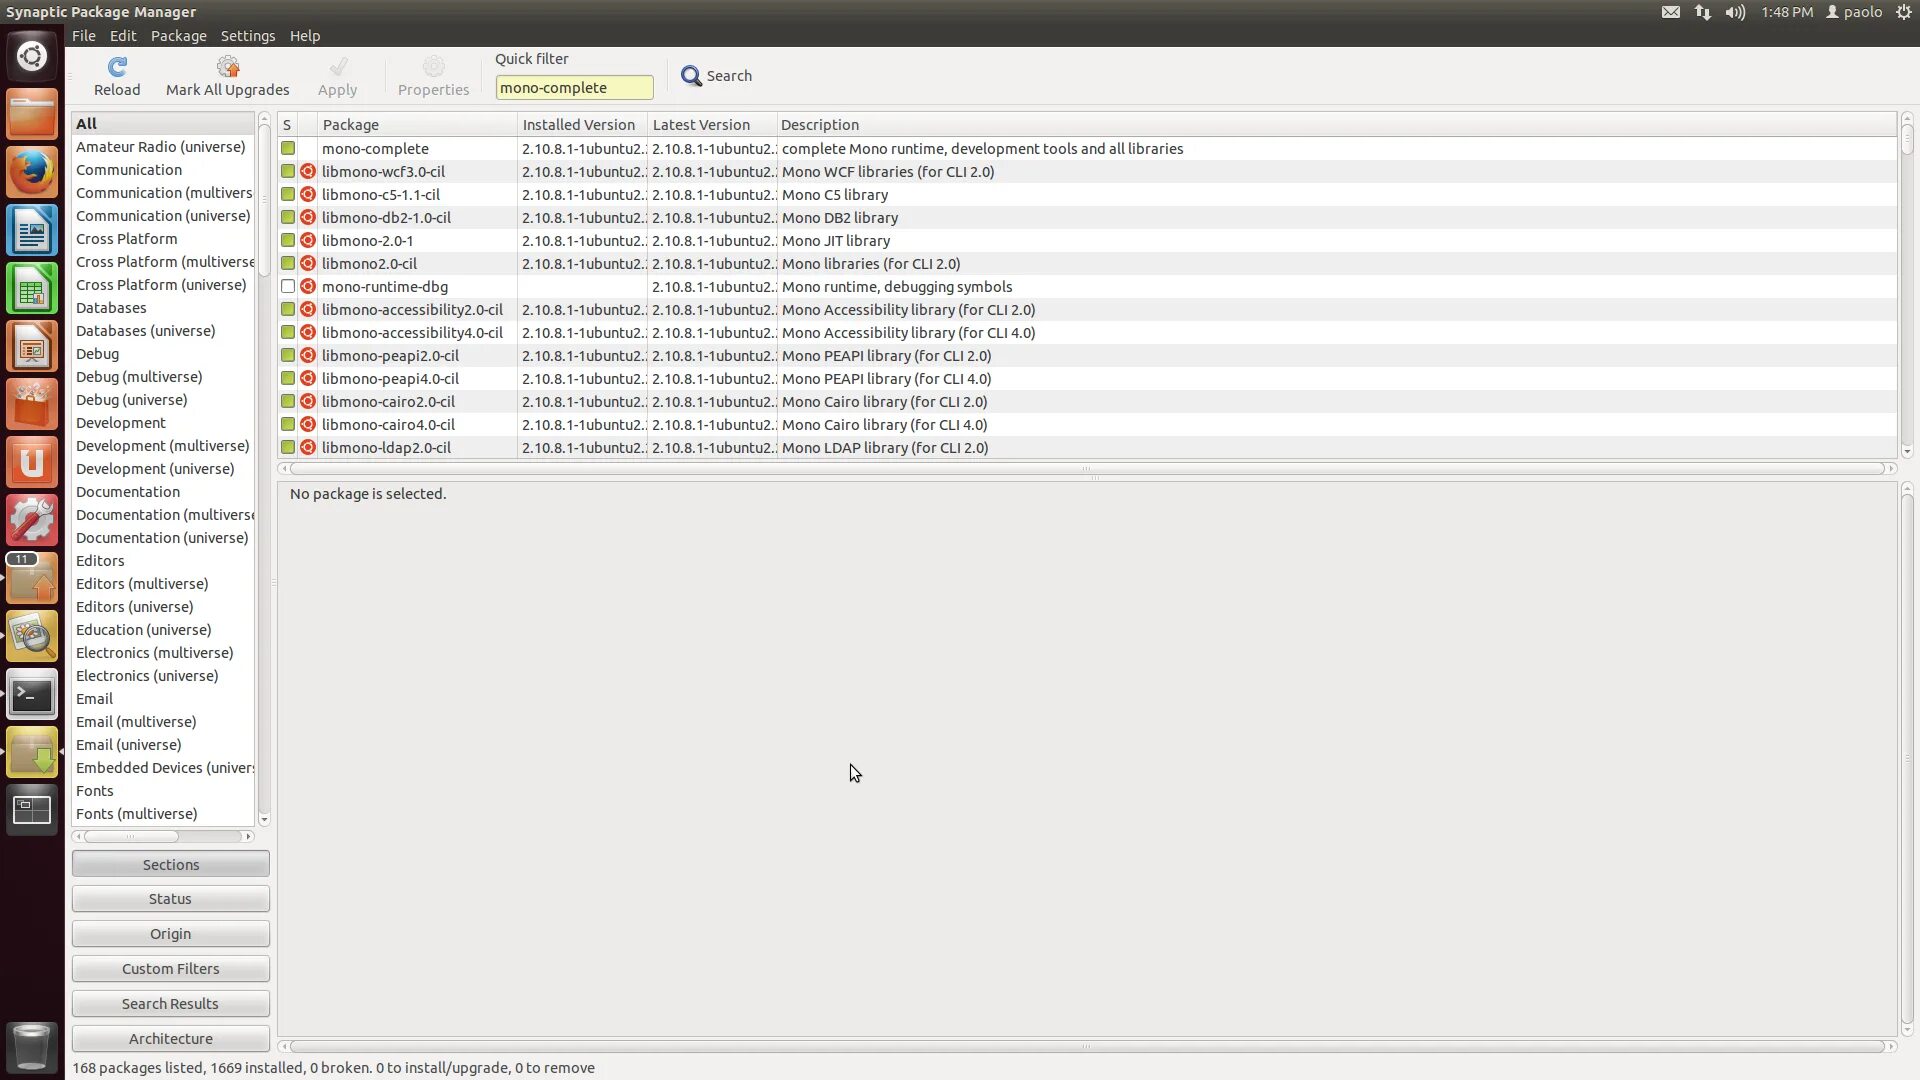Click the Search magnifier button
The width and height of the screenshot is (1920, 1080).
click(716, 76)
